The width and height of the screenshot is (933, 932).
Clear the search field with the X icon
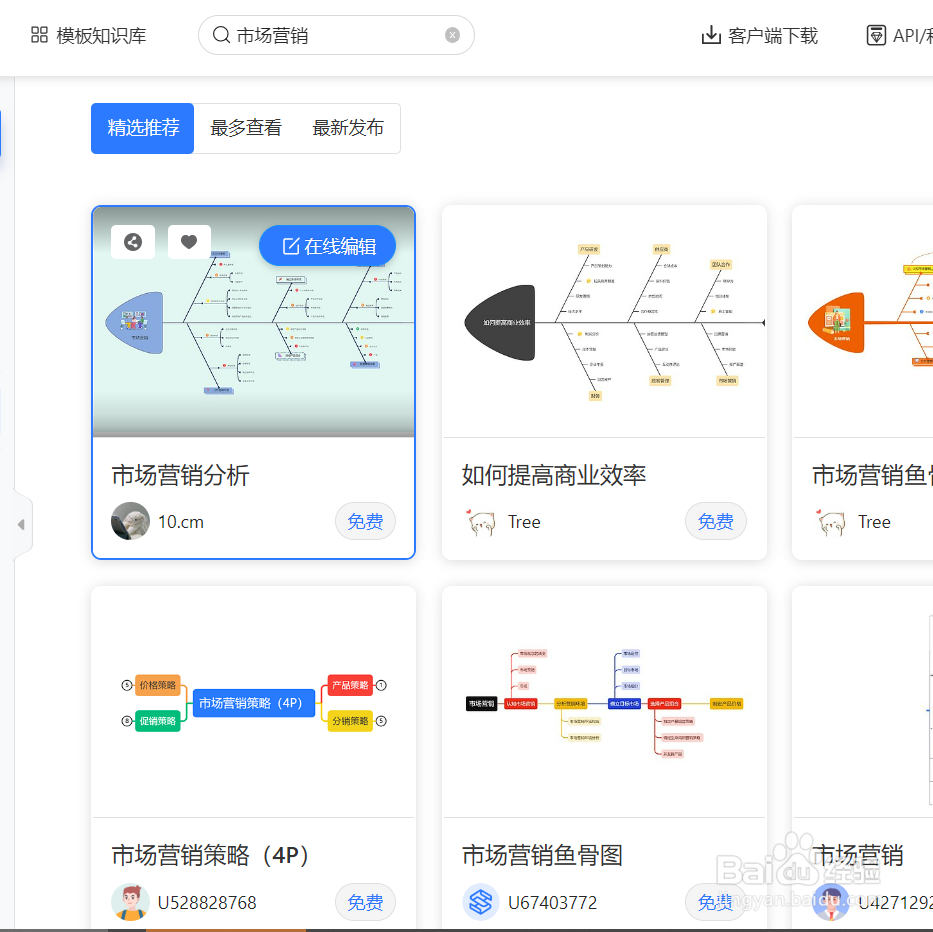[452, 35]
